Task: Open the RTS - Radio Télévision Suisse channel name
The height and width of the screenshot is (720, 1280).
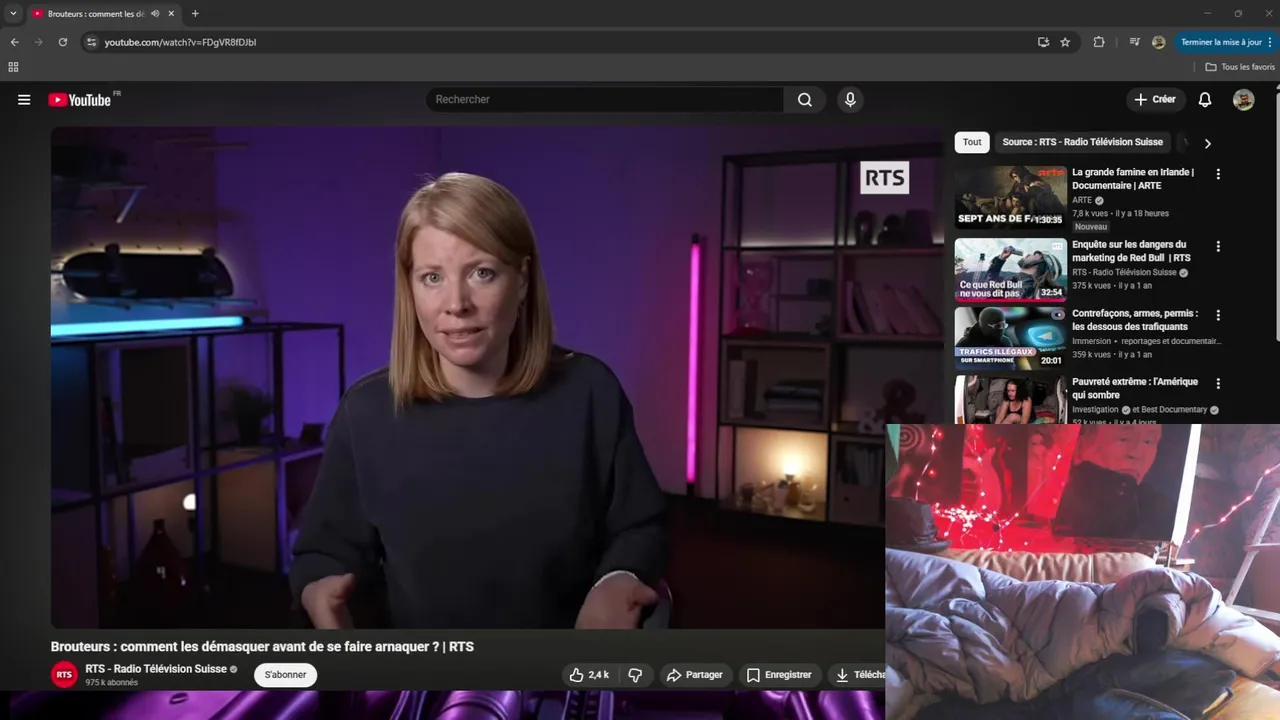Action: pyautogui.click(x=155, y=669)
